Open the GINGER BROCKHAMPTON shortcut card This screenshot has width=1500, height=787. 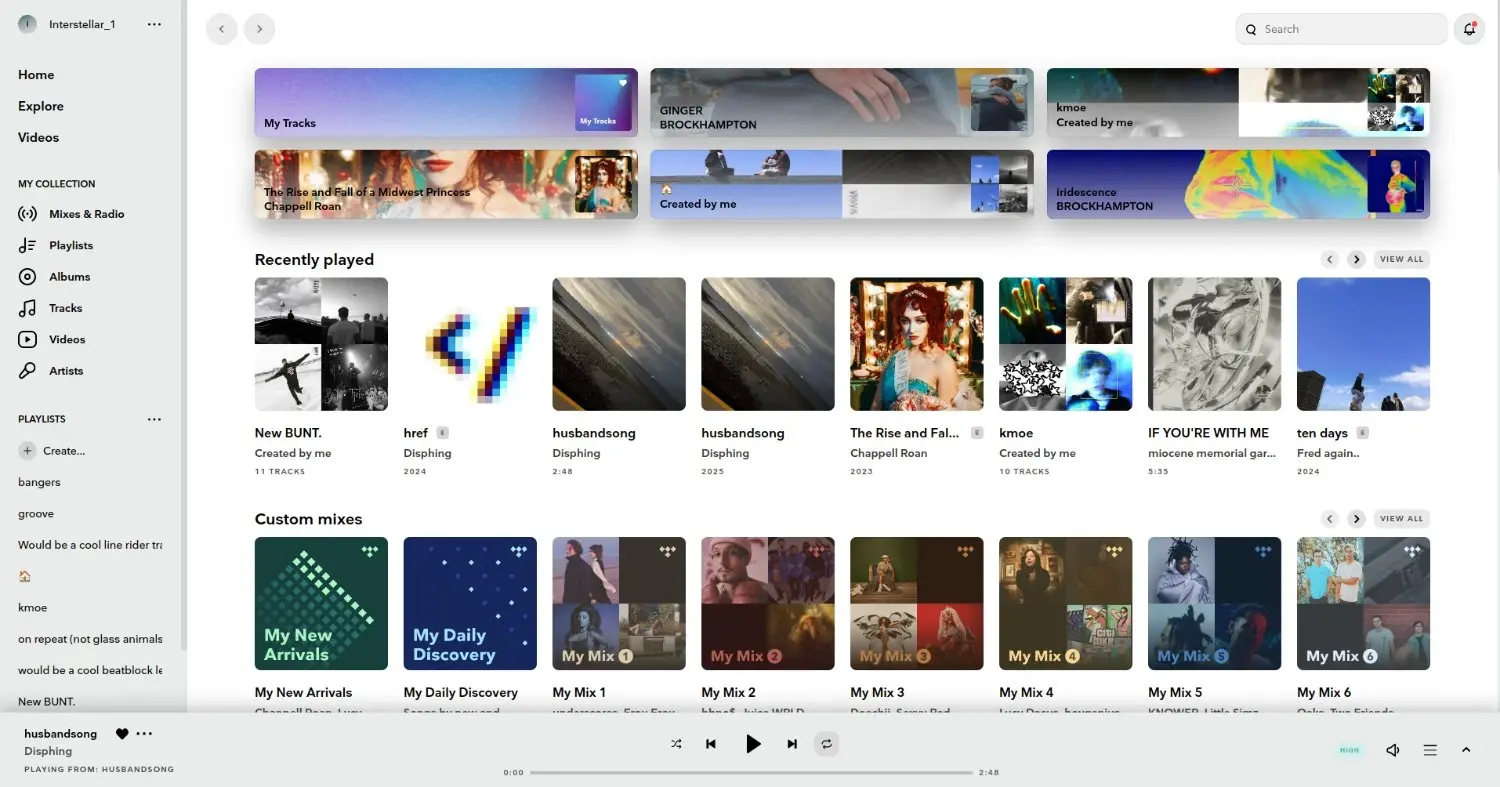(x=842, y=102)
